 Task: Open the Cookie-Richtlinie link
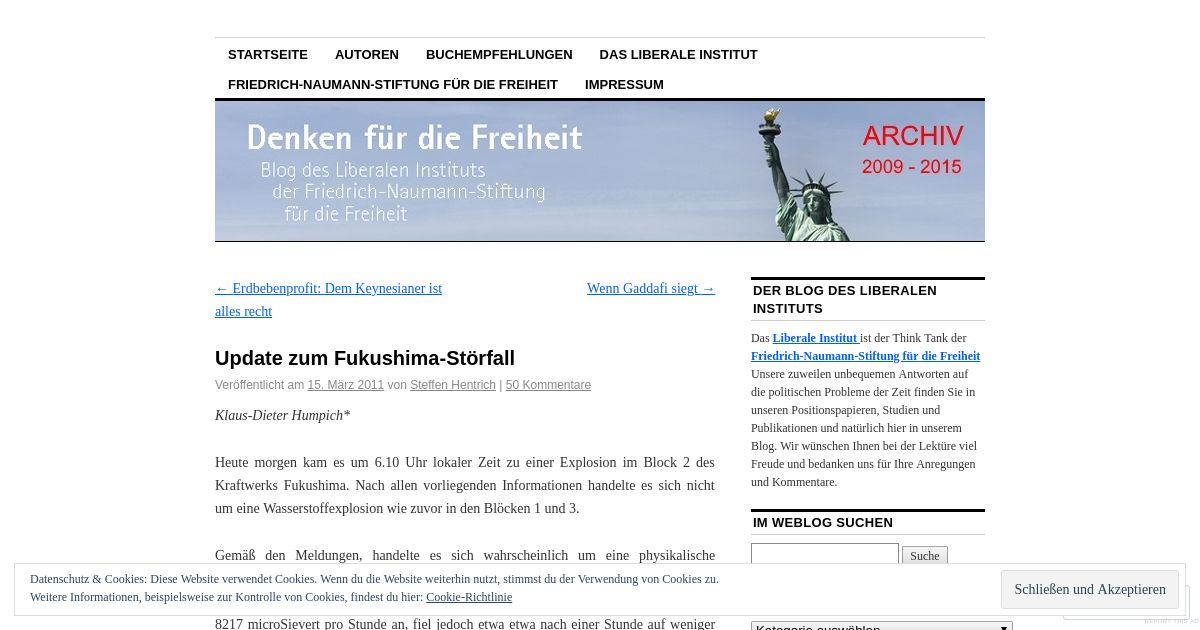coord(469,597)
